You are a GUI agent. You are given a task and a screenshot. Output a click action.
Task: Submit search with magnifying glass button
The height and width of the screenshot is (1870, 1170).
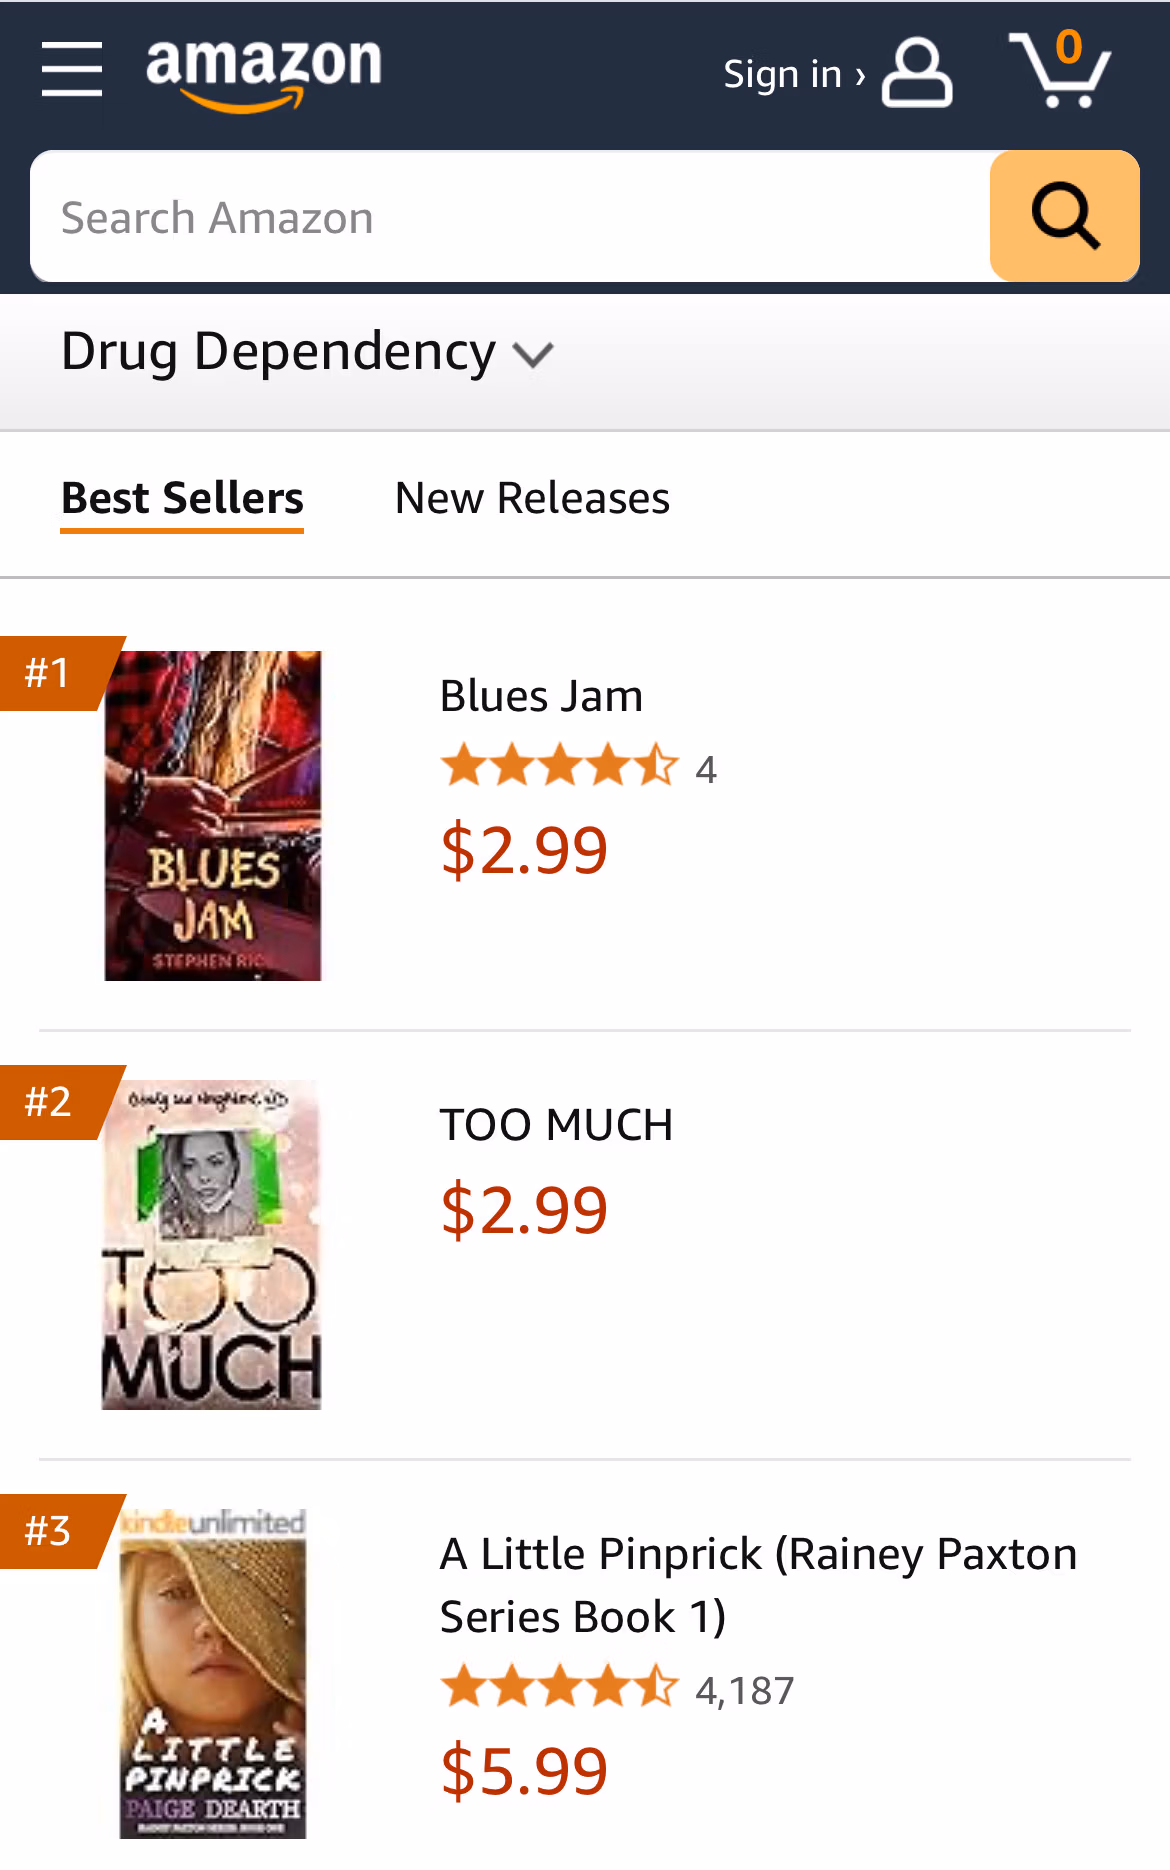[1065, 216]
